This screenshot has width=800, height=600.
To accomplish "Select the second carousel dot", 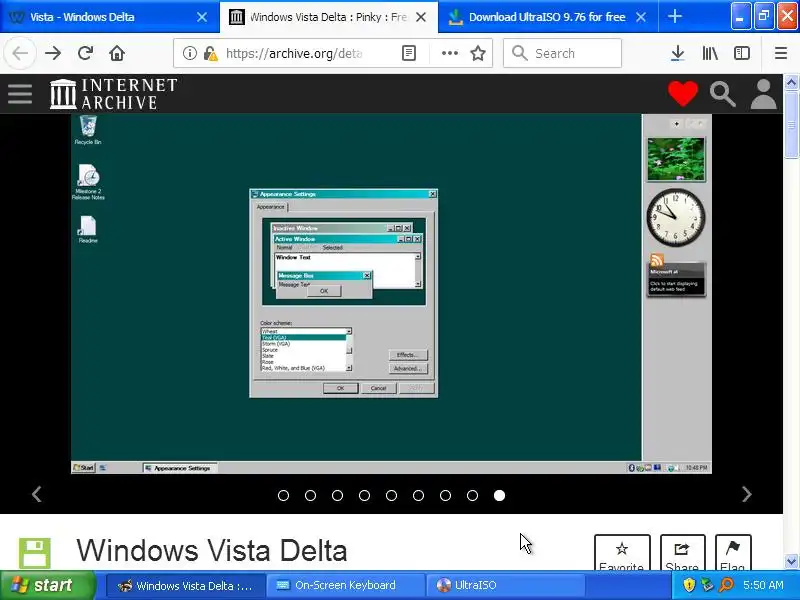I will pyautogui.click(x=310, y=495).
